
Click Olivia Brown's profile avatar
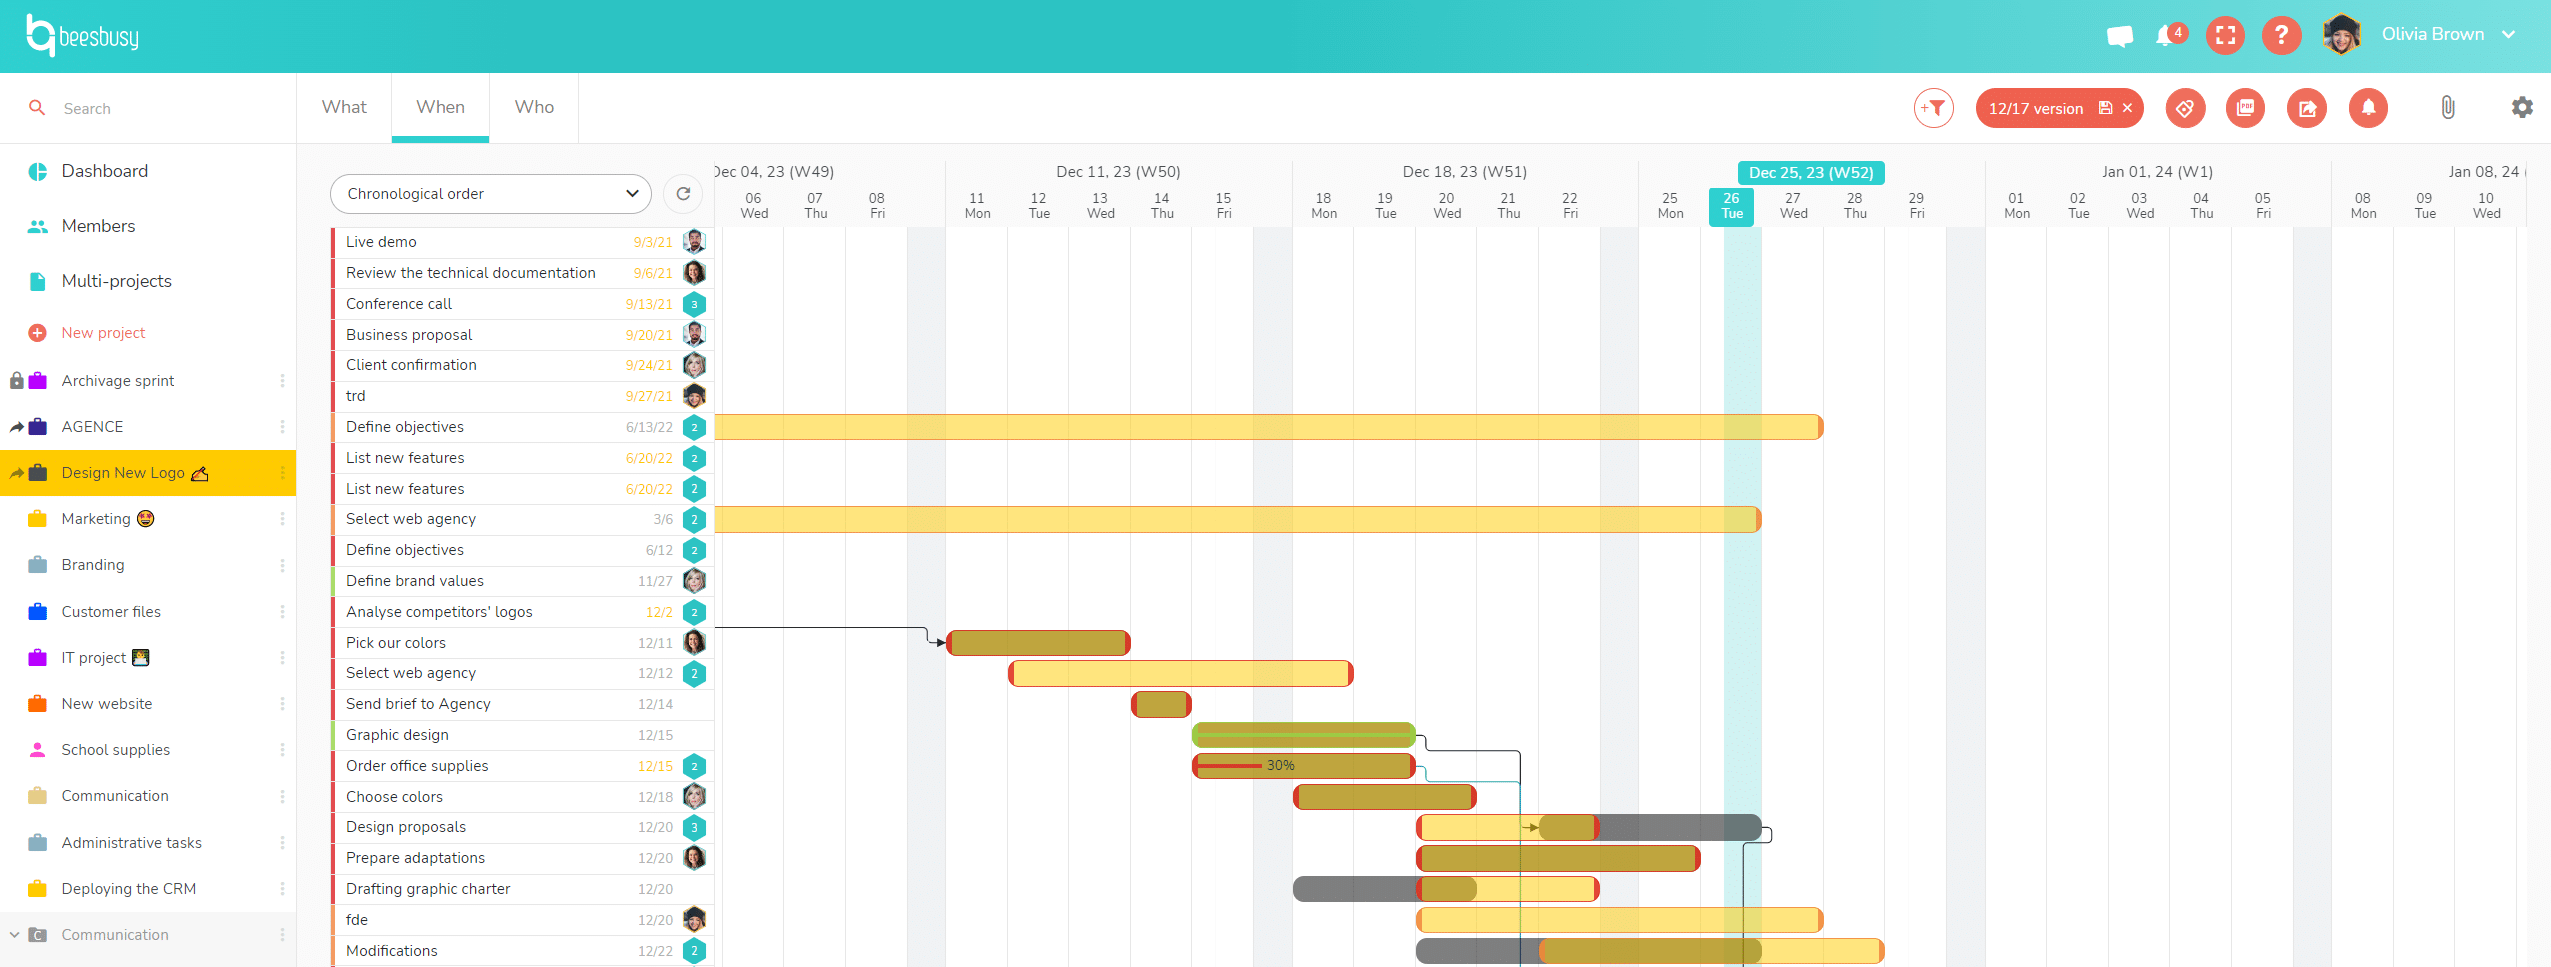(2342, 35)
